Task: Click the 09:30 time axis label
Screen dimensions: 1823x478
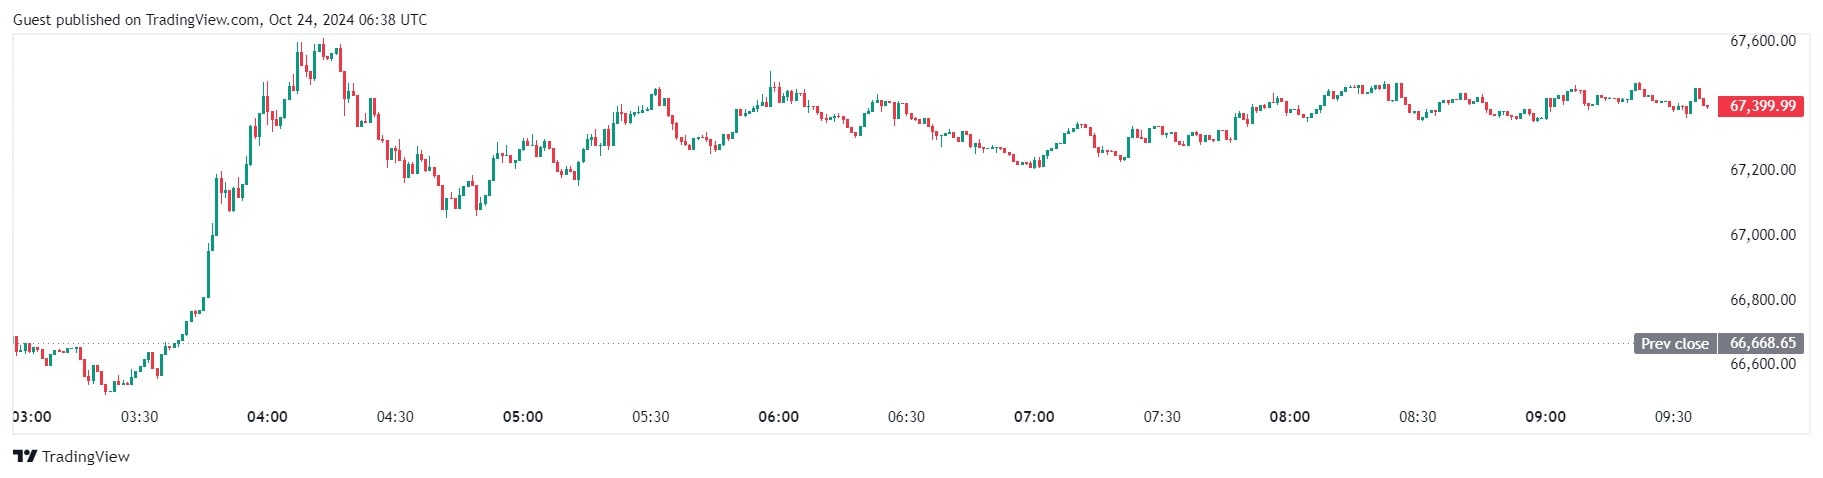Action: pos(1673,417)
